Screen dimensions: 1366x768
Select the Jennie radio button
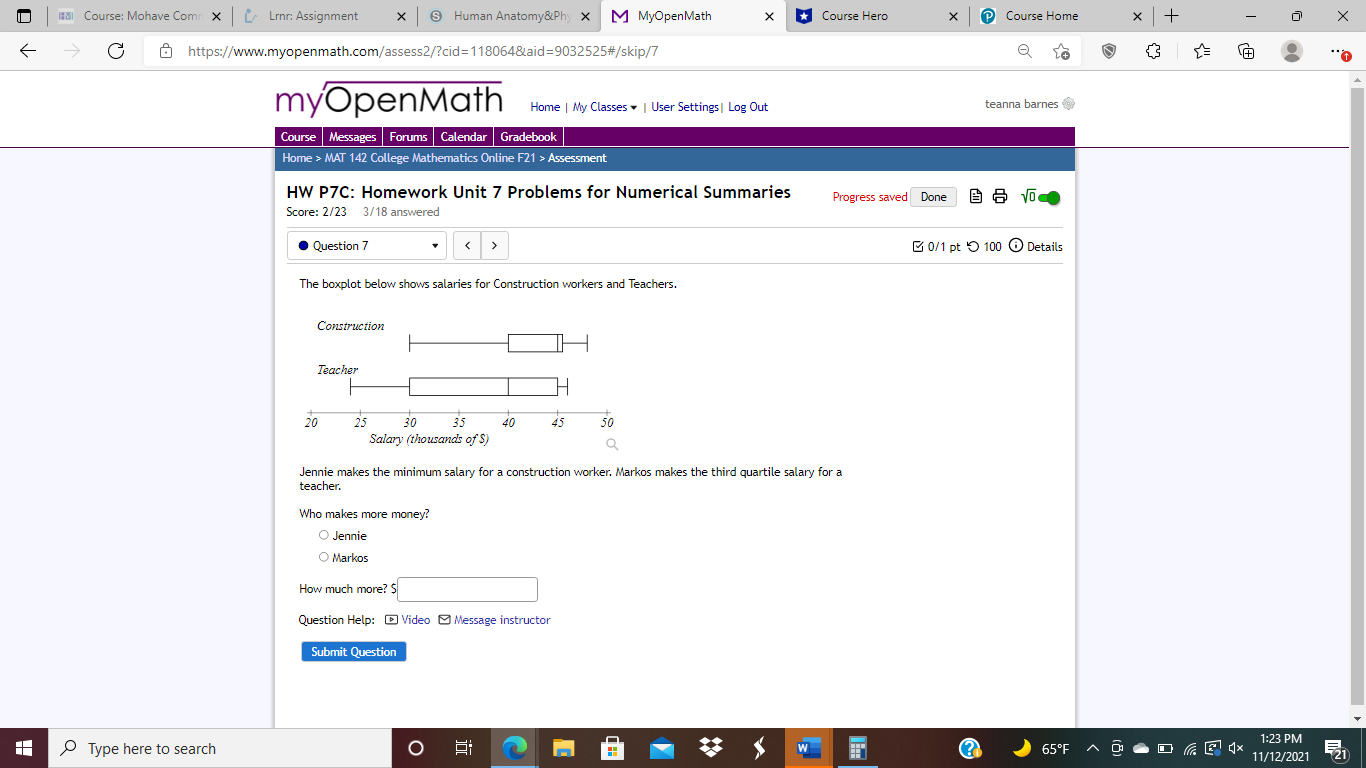coord(323,535)
